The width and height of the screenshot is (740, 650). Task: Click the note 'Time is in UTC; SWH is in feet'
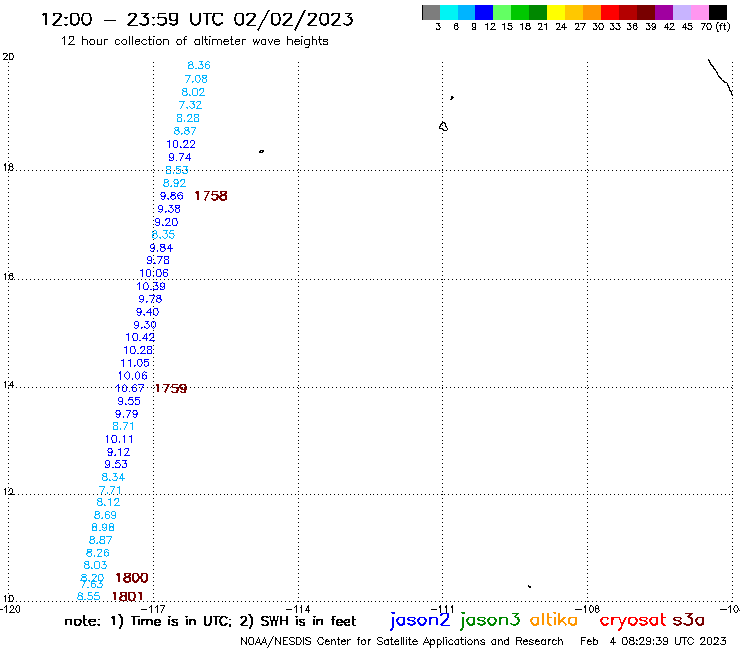tap(210, 621)
